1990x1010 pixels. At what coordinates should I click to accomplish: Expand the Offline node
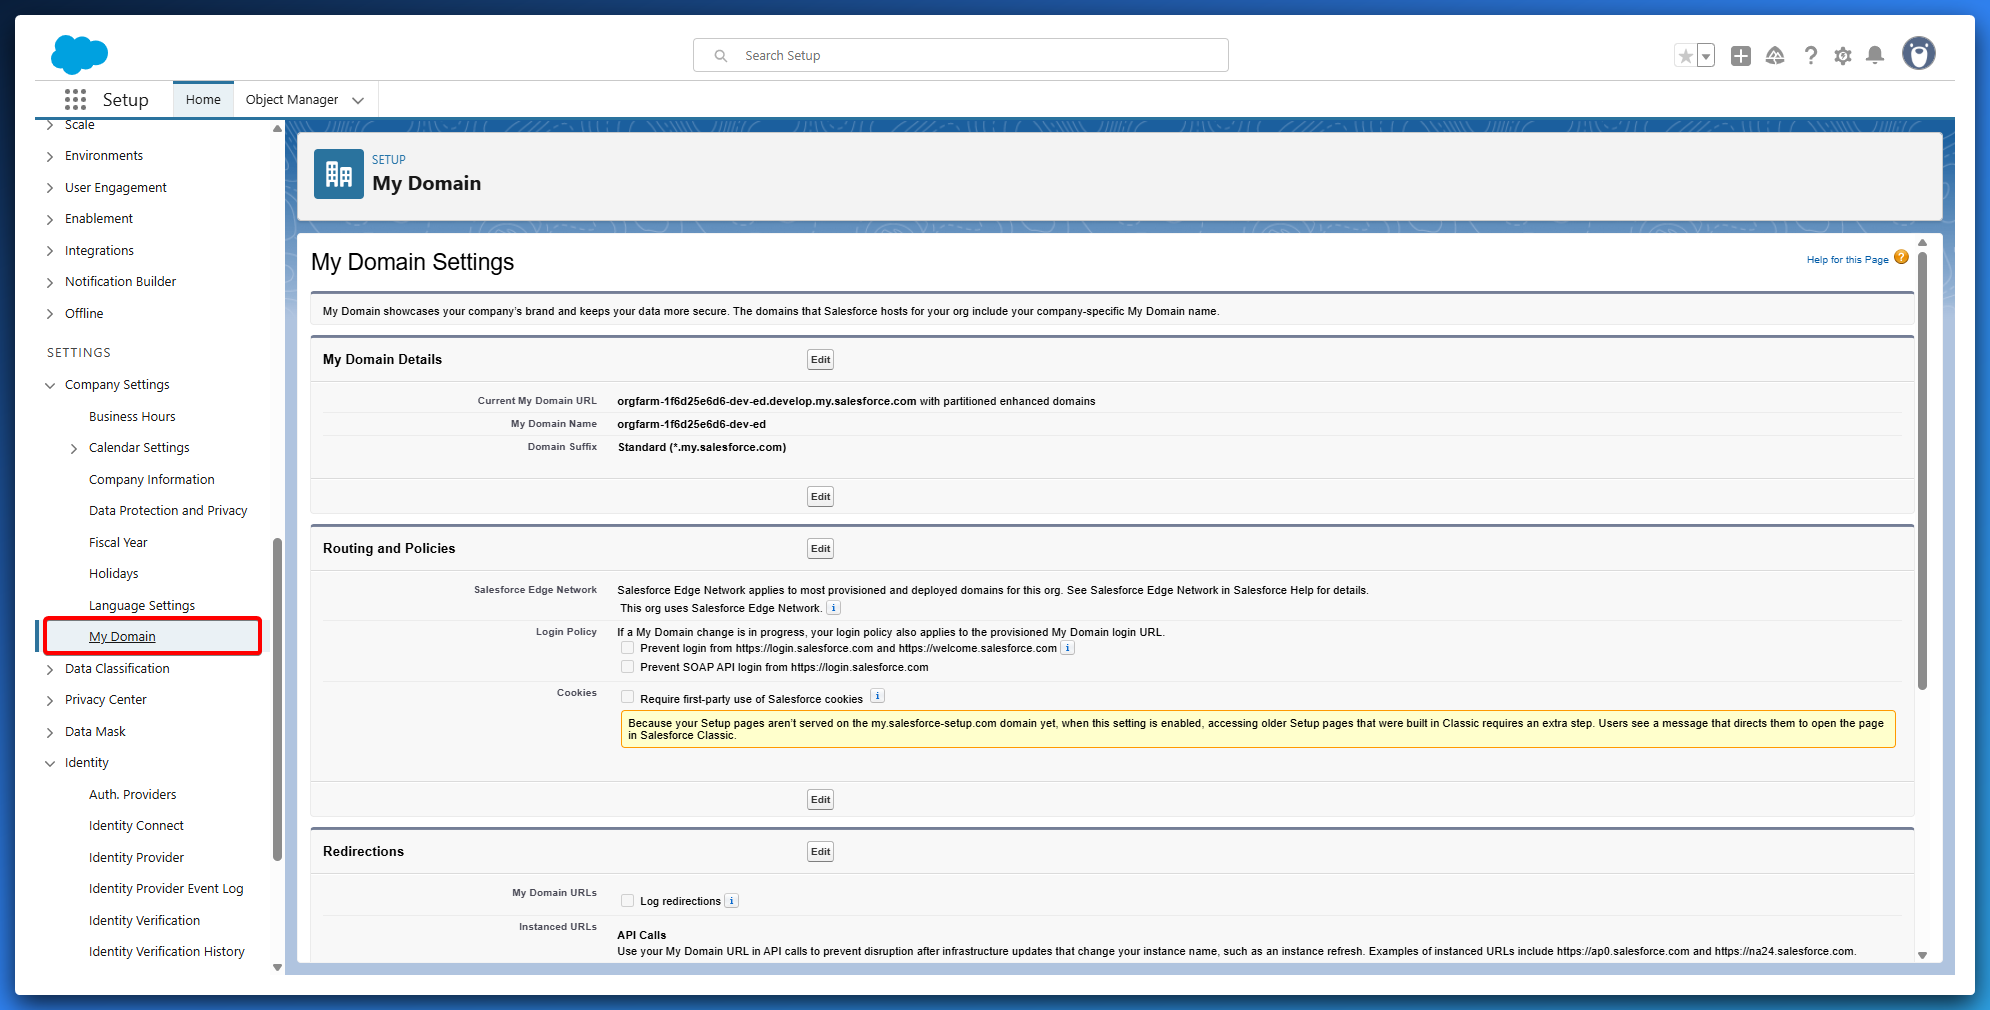[x=50, y=314]
